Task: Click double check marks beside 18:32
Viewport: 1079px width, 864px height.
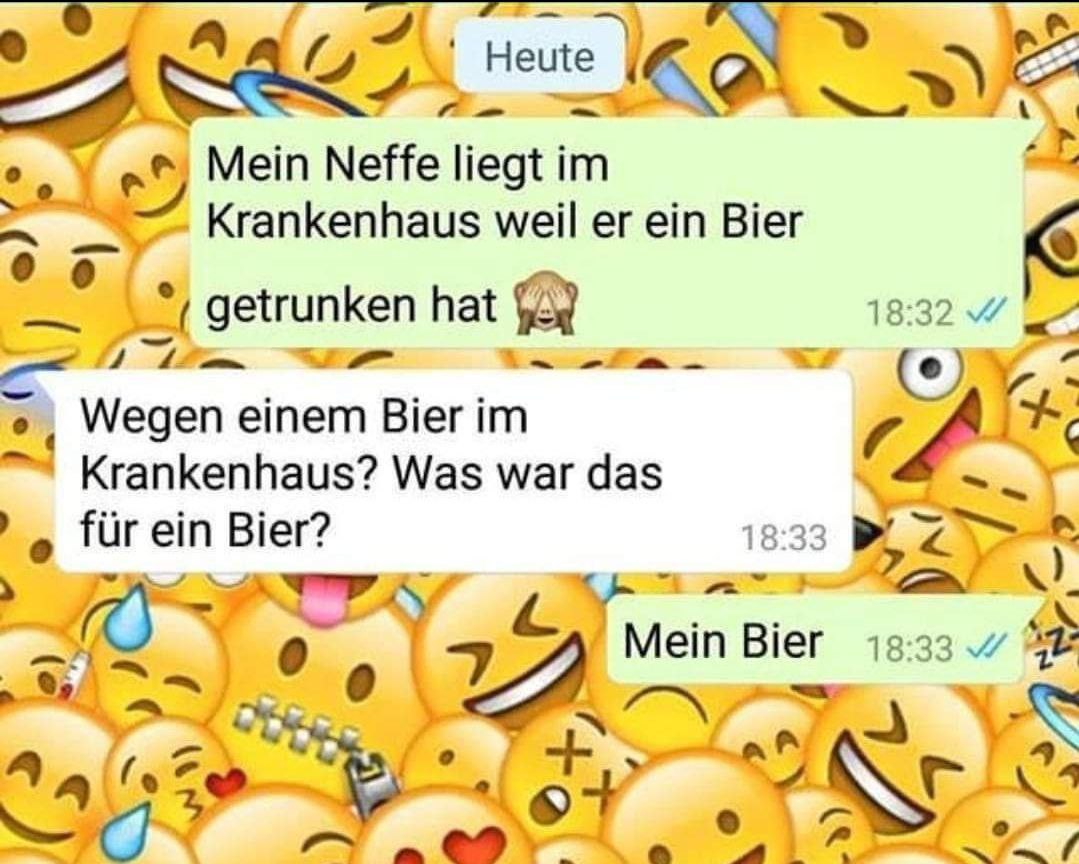Action: tap(987, 313)
